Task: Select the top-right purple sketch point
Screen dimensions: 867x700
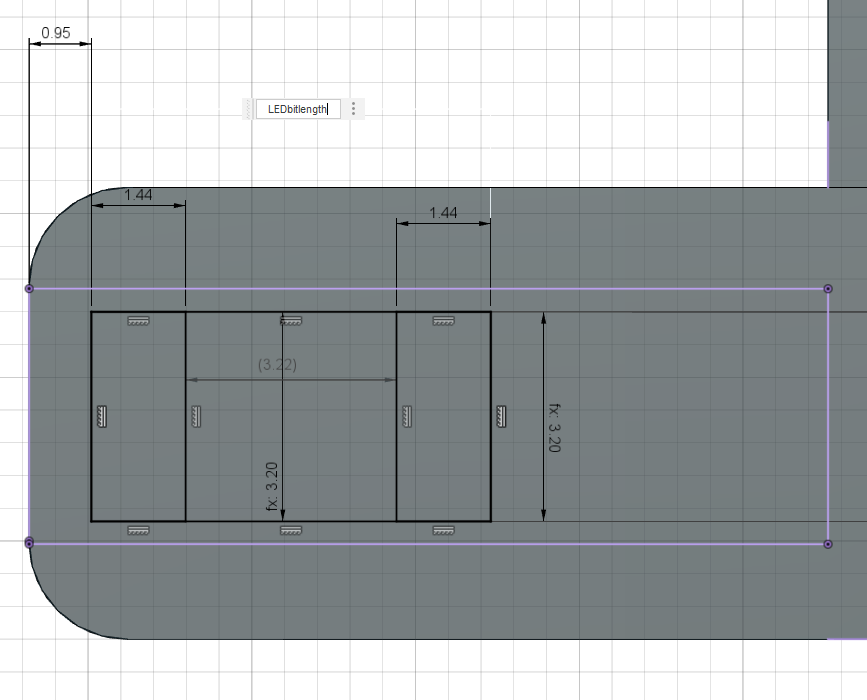Action: click(828, 289)
